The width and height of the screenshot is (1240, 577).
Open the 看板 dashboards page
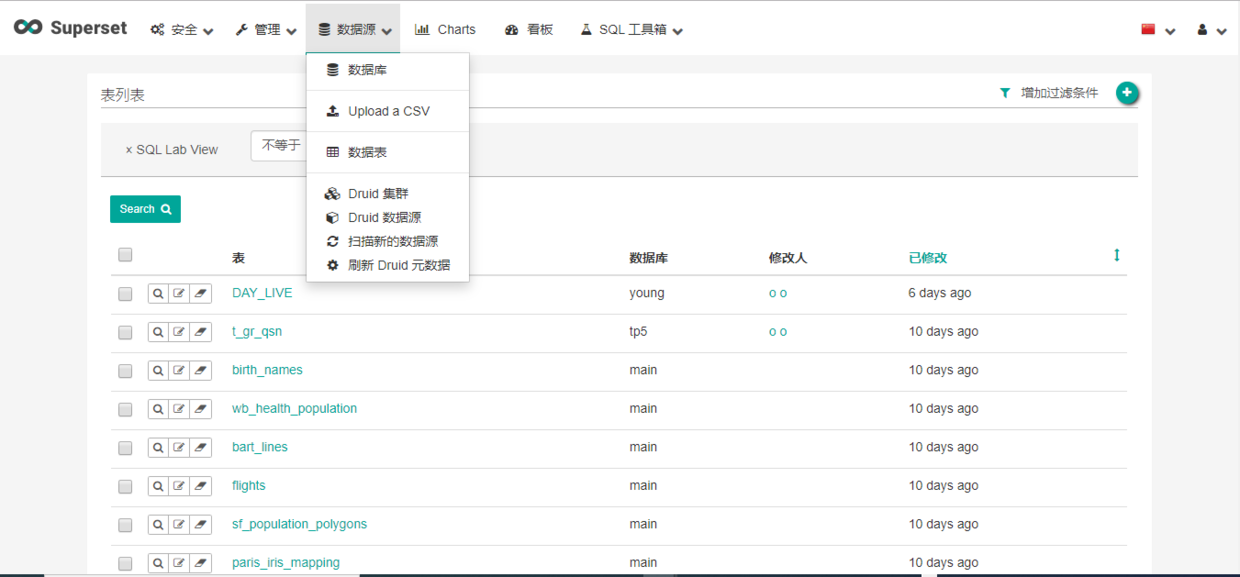tap(529, 30)
